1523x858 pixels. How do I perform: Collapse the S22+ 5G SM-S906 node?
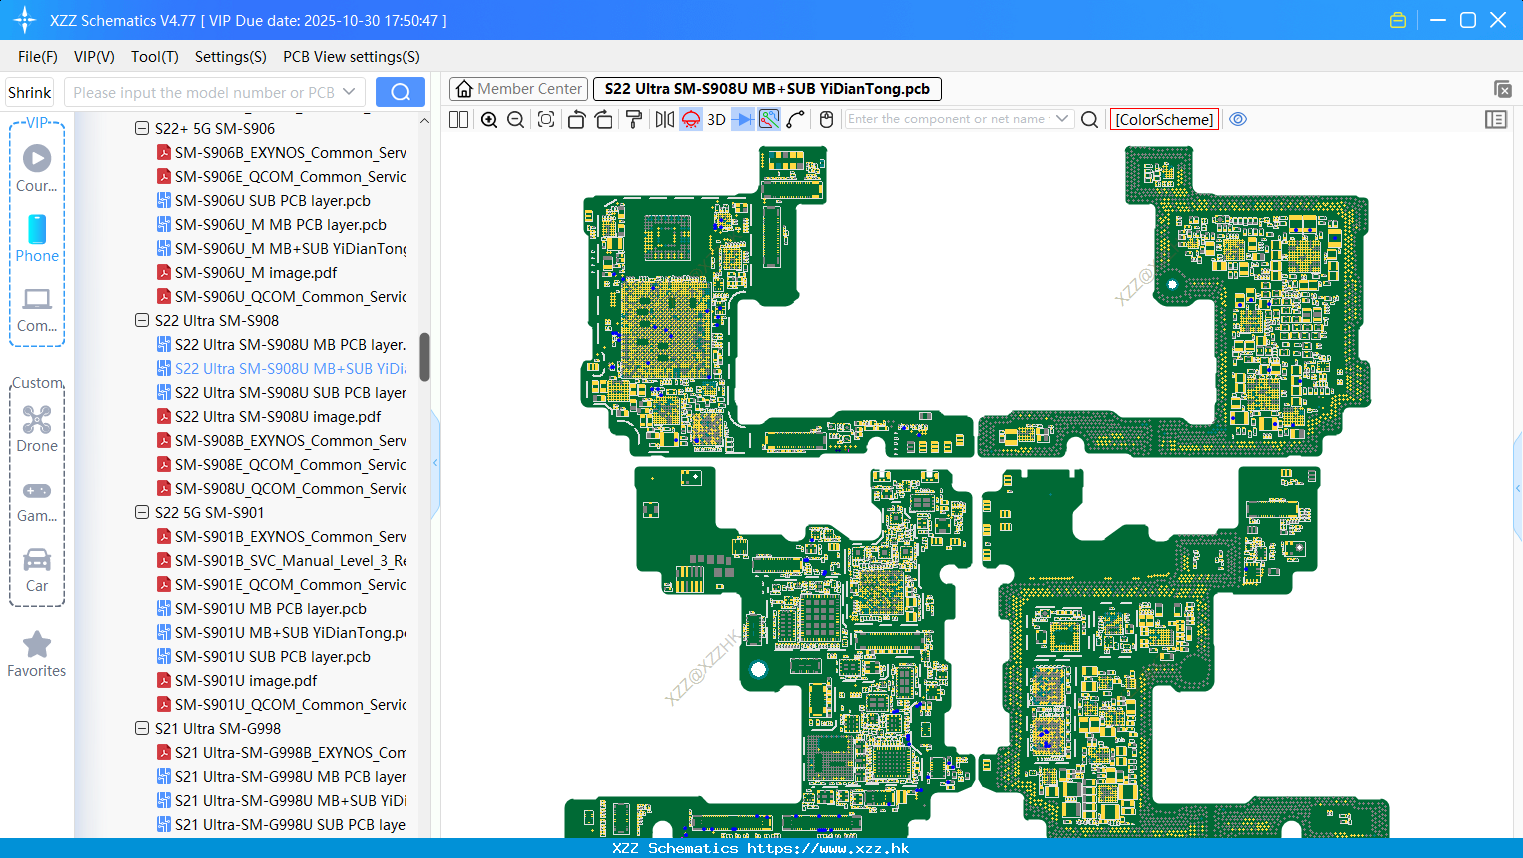(142, 128)
